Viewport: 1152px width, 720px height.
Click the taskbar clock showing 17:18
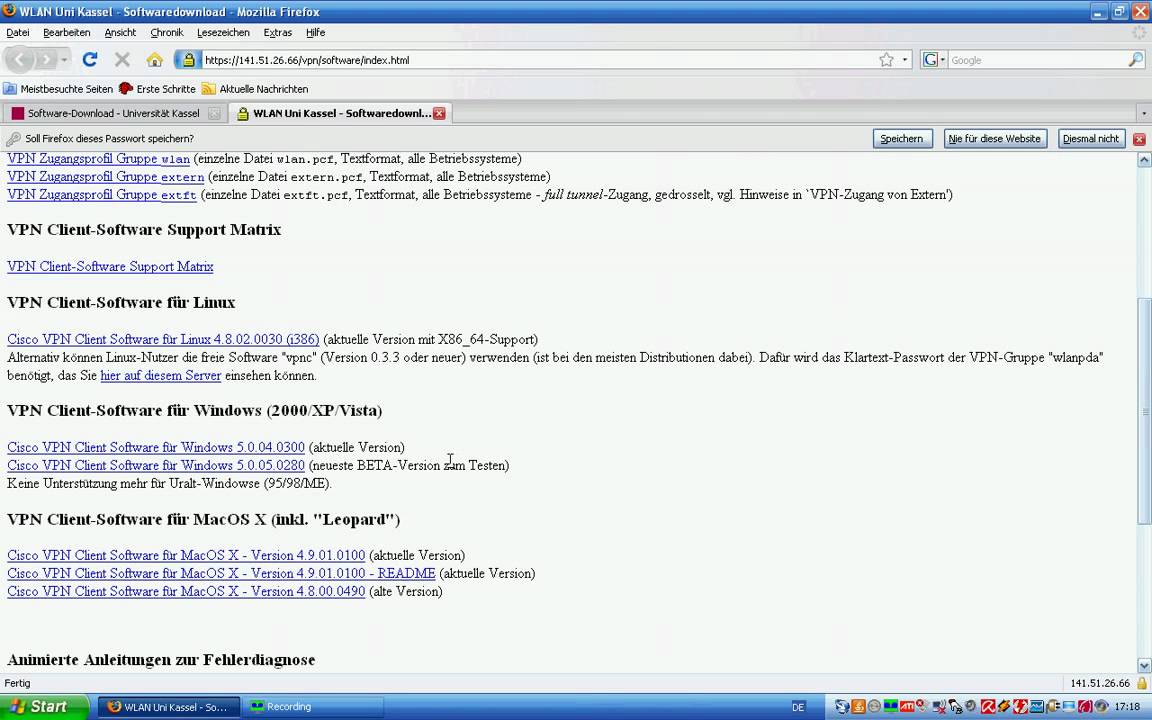[1127, 707]
